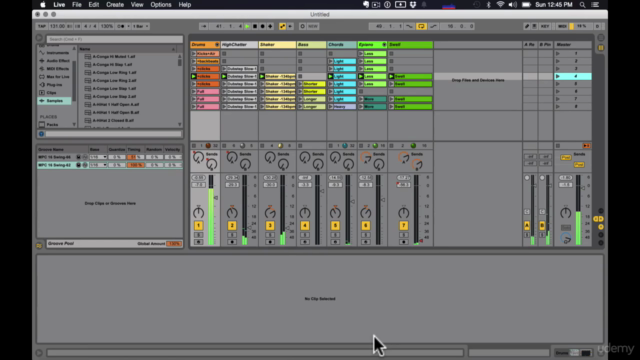The height and width of the screenshot is (360, 640).
Task: Select the Shaker track header
Action: (x=277, y=44)
